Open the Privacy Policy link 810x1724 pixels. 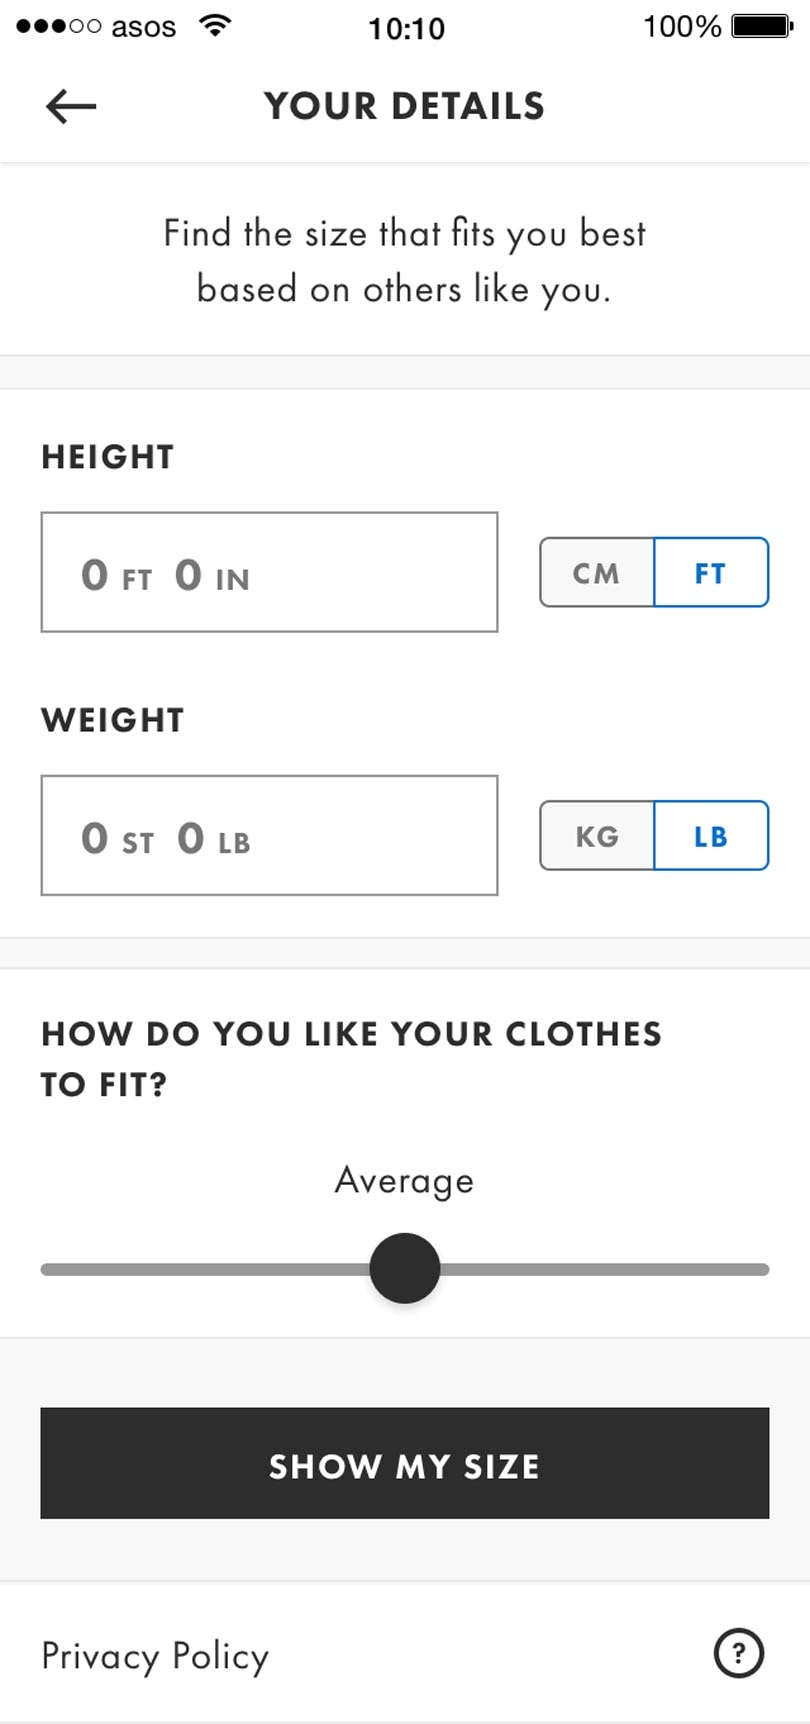(155, 1656)
